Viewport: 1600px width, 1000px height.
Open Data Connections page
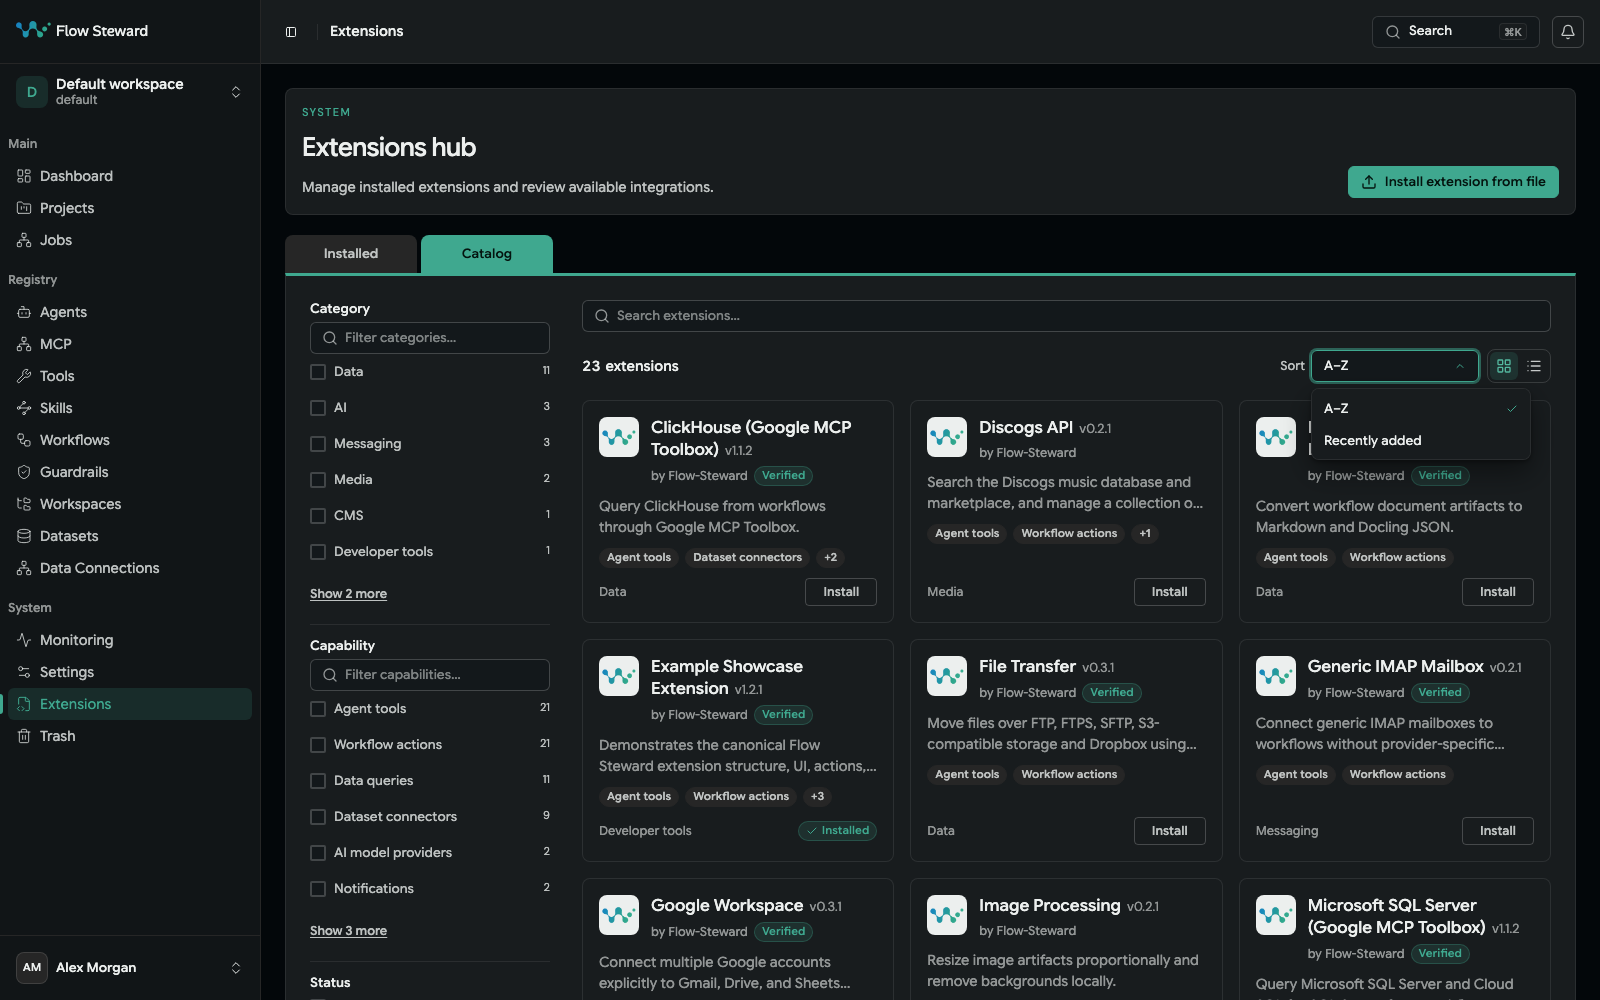click(130, 568)
